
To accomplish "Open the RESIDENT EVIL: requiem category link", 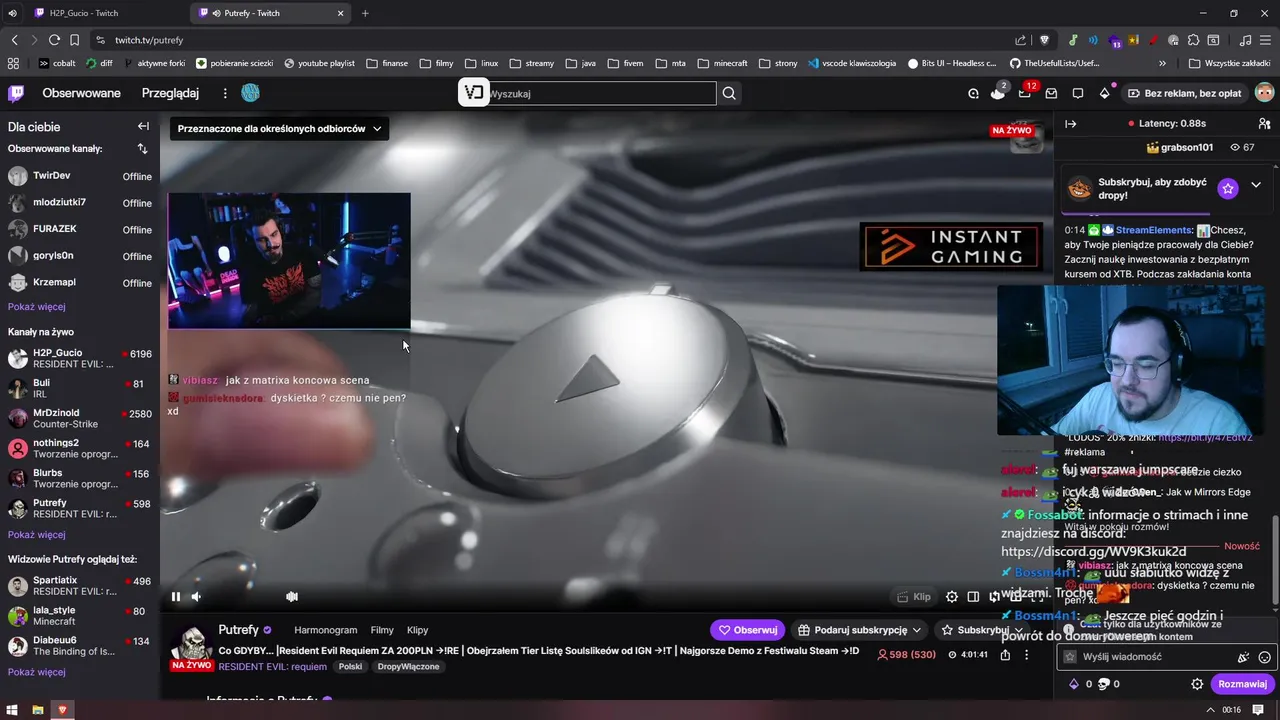I will 273,666.
